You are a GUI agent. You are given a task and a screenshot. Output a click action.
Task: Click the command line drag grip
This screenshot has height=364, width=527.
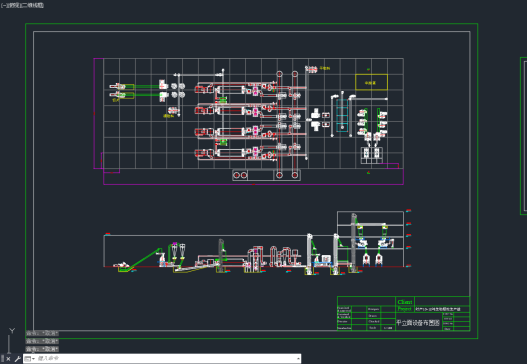2,359
